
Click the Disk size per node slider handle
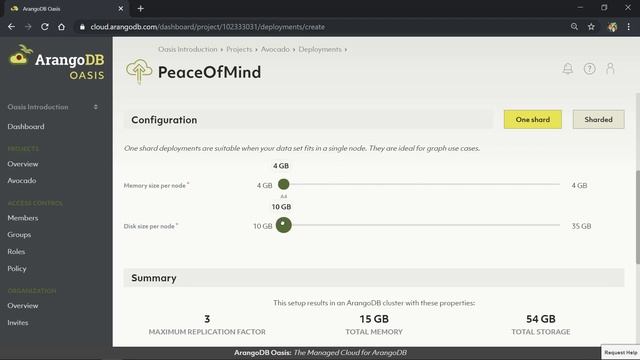pyautogui.click(x=284, y=225)
